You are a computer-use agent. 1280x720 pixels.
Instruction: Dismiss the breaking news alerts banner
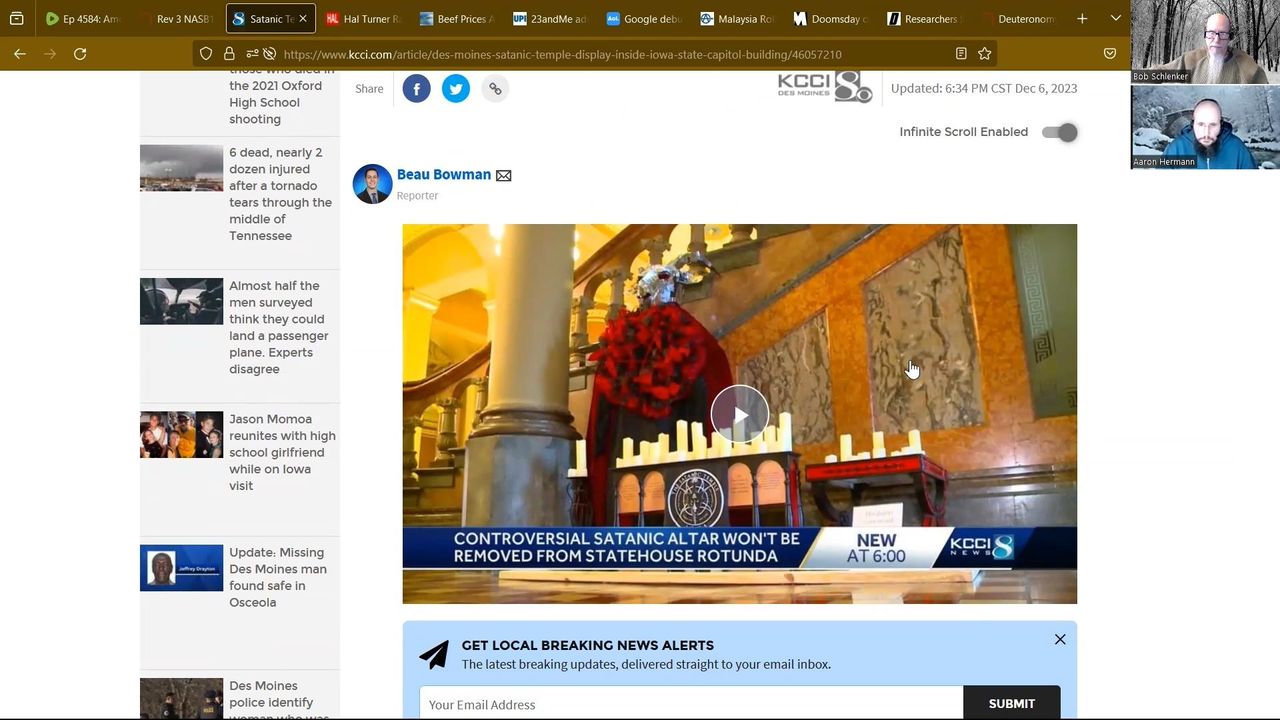(1060, 640)
